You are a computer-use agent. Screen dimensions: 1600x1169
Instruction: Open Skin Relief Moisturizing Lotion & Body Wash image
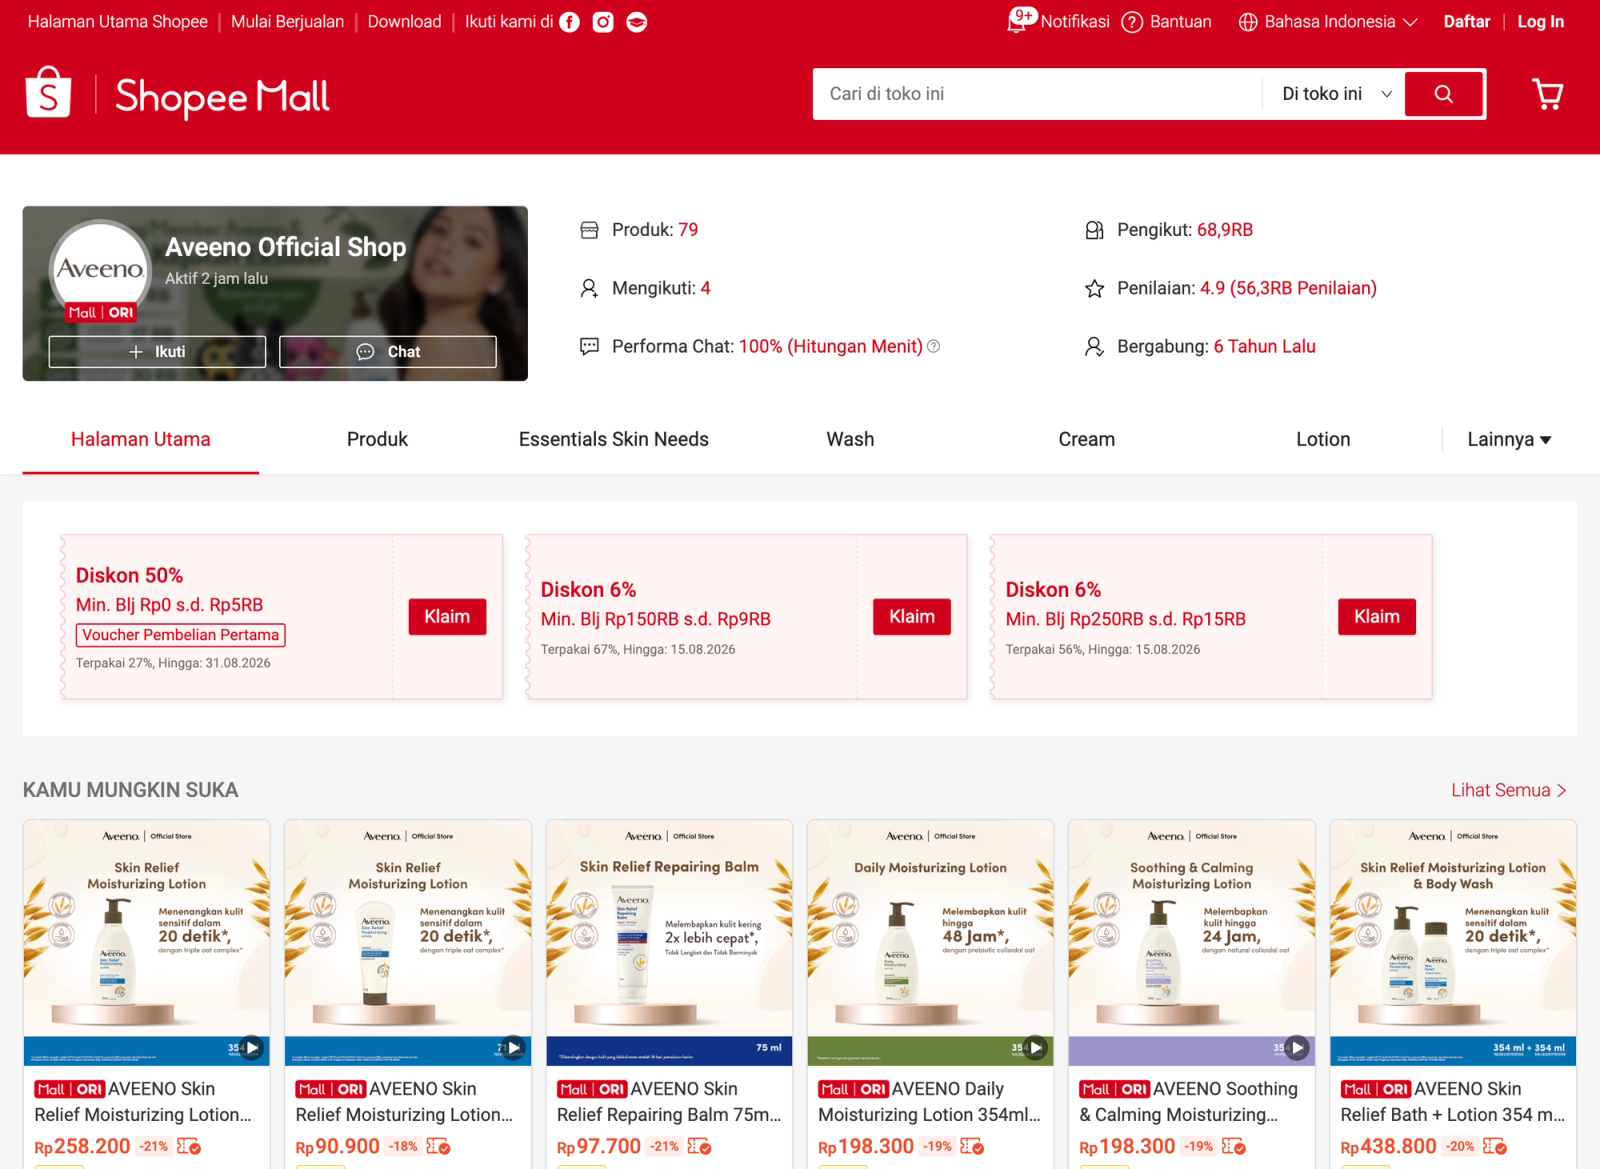tap(1453, 943)
